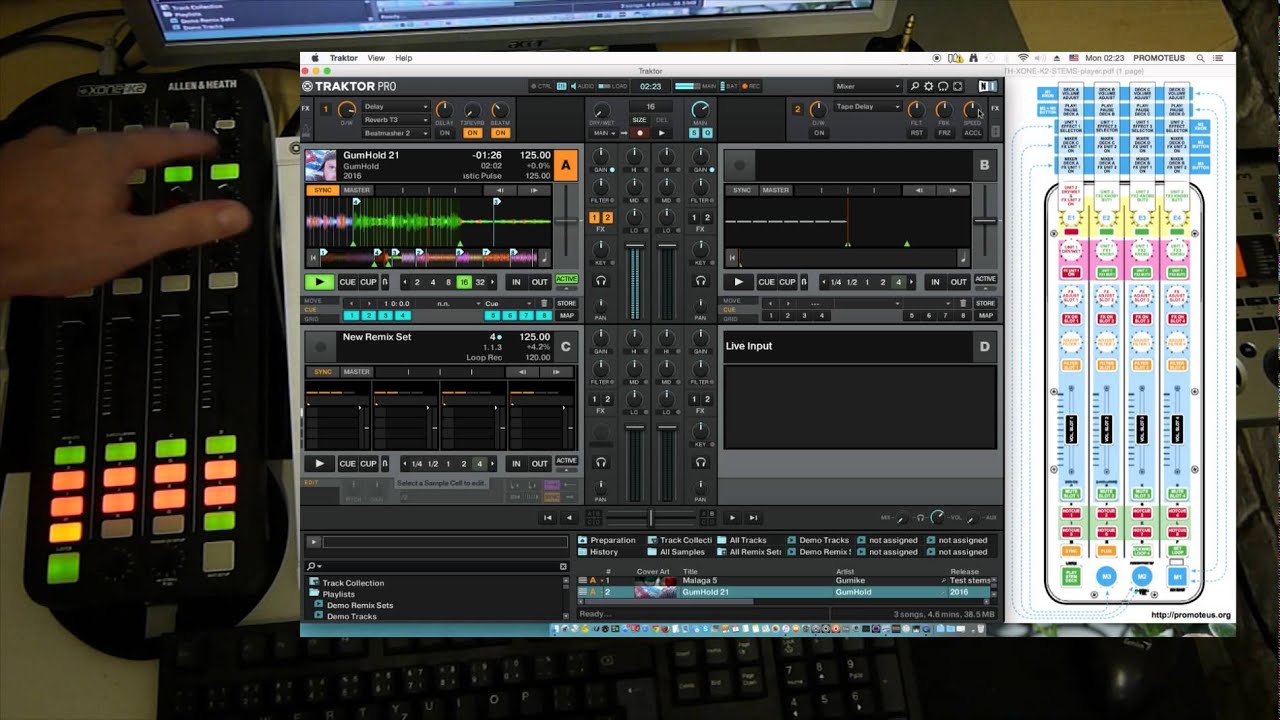
Task: Play the loop recorder
Action: point(661,132)
